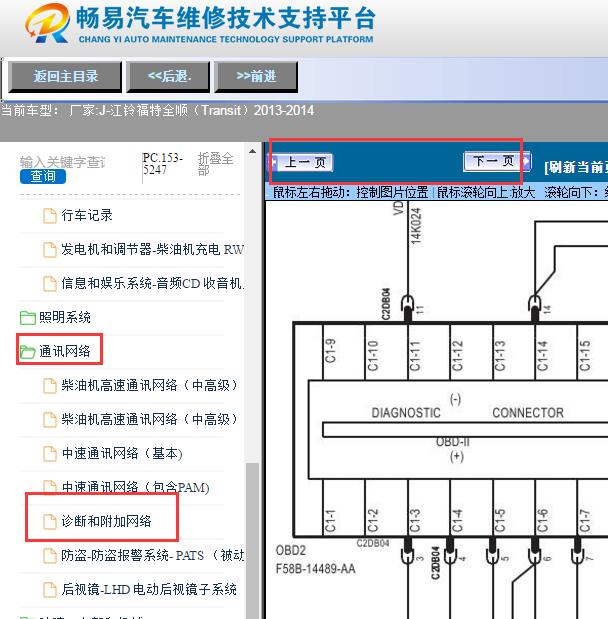
Task: Click the 刷新当前页 refresh link
Action: (x=576, y=167)
